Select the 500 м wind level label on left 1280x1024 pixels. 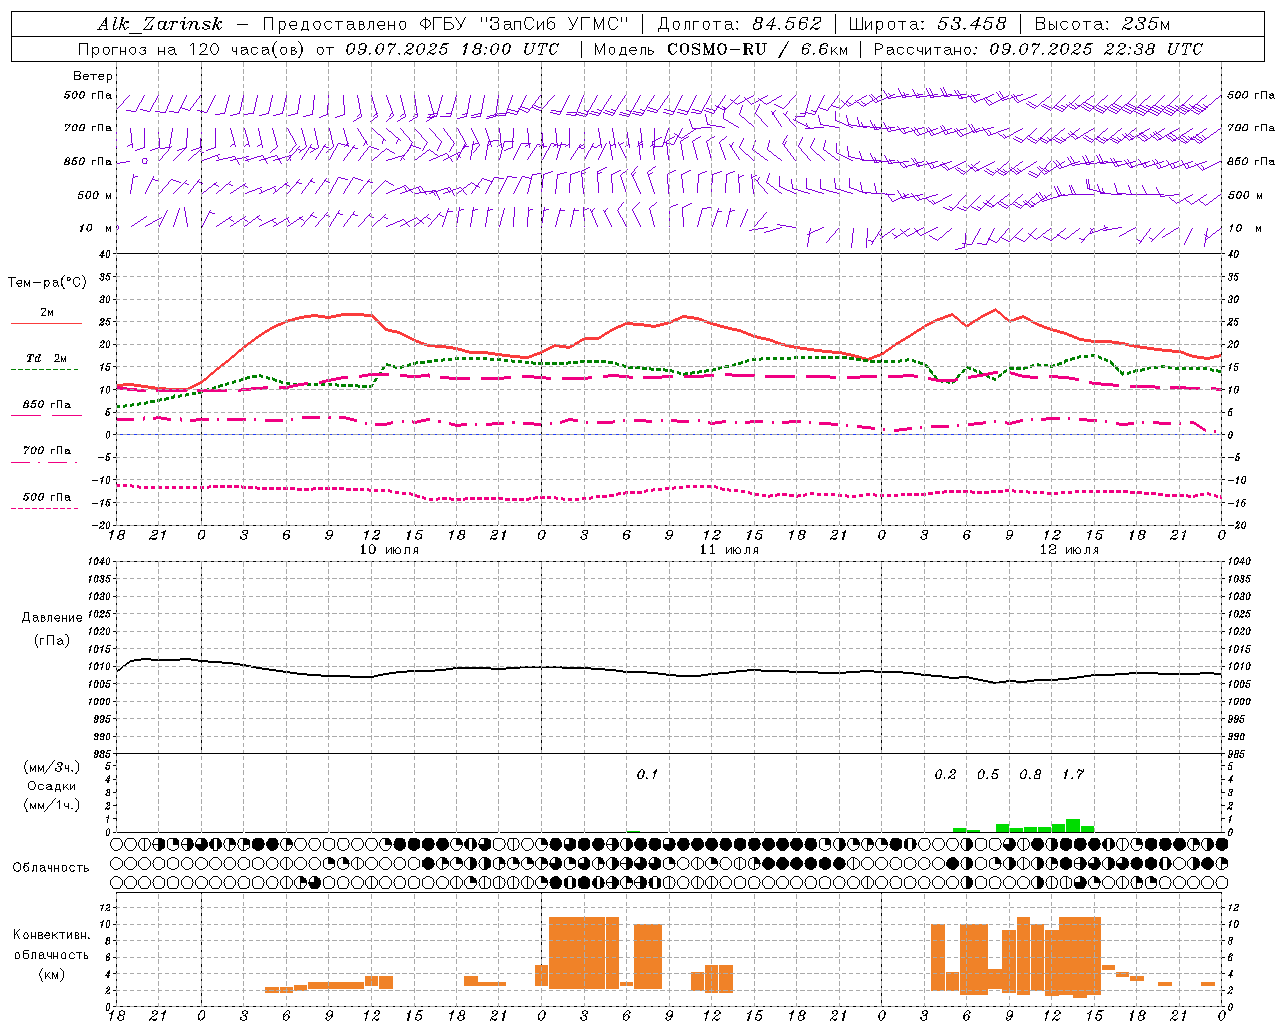click(95, 195)
